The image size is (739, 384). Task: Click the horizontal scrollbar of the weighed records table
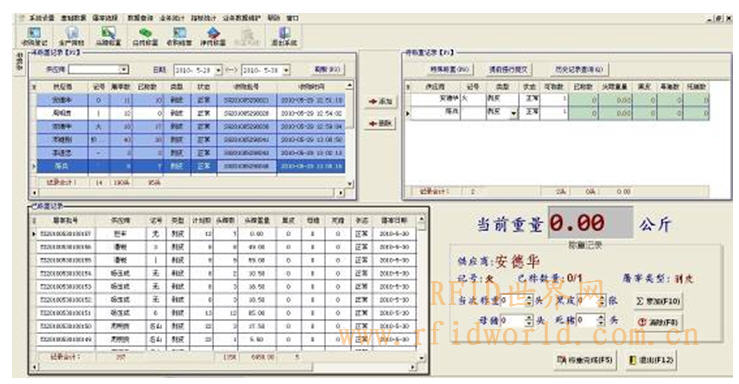point(224,367)
